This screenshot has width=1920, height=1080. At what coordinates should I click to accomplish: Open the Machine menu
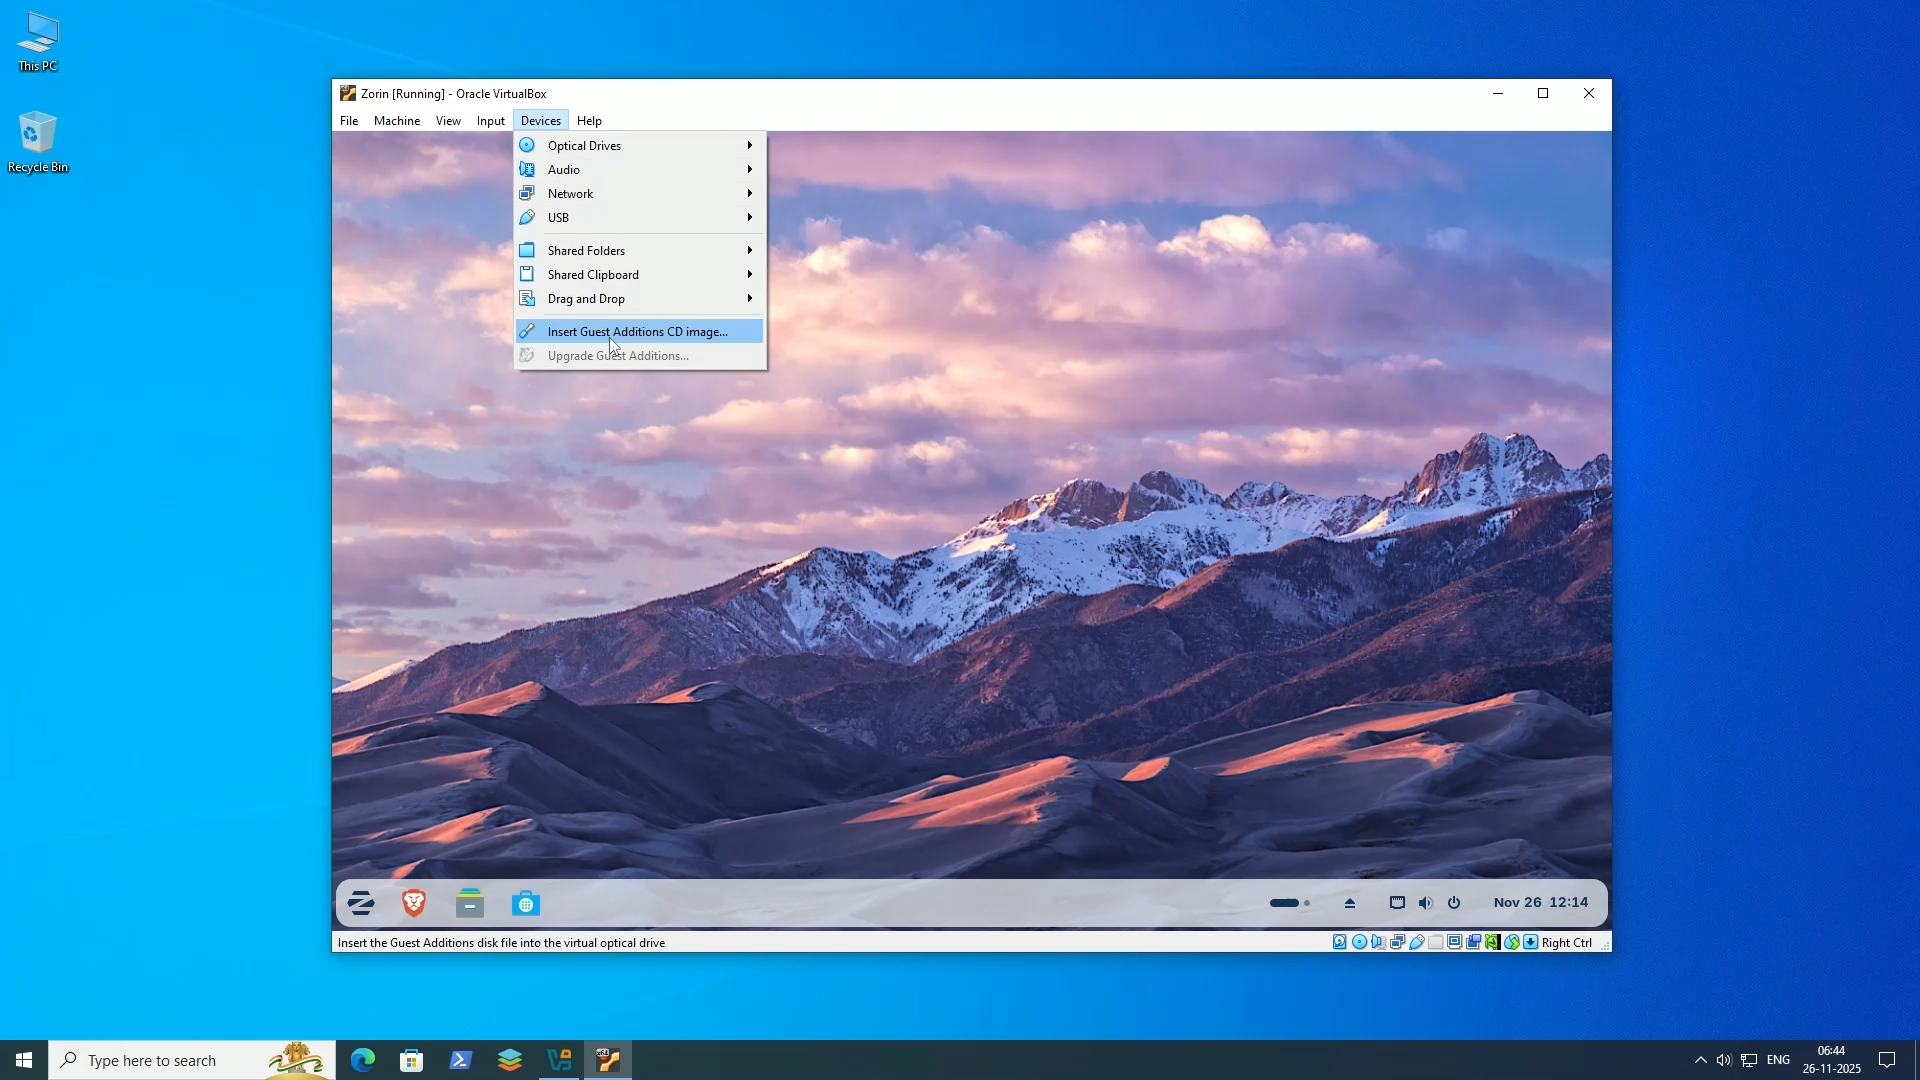pos(397,120)
